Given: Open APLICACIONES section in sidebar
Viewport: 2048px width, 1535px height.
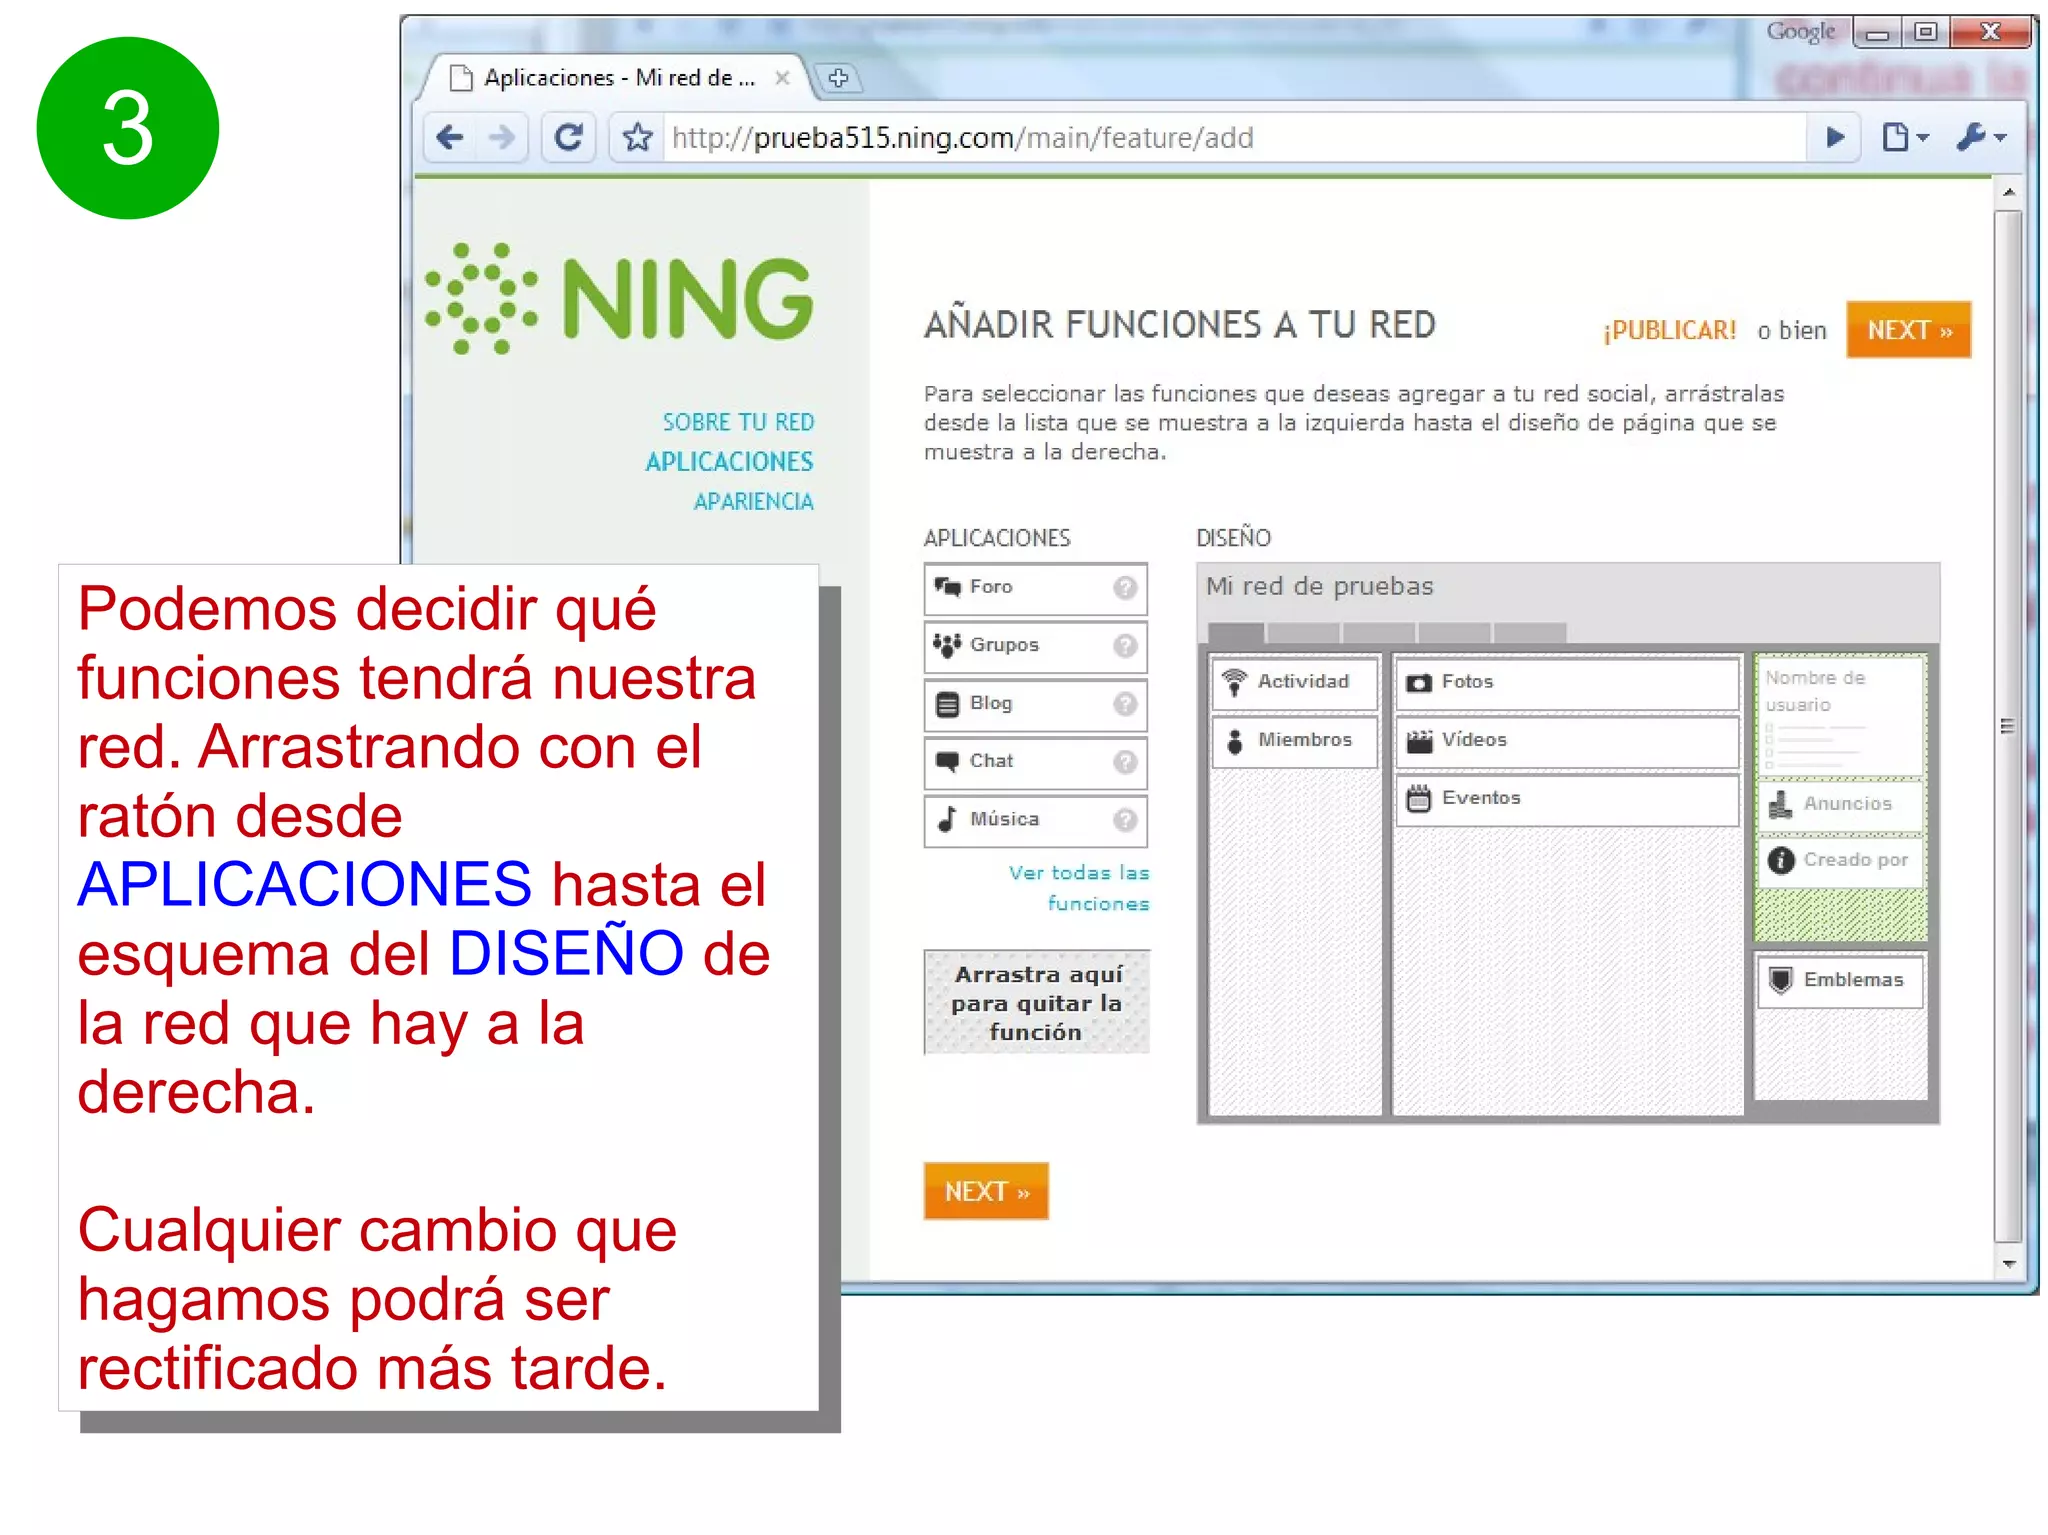Looking at the screenshot, I should pyautogui.click(x=729, y=461).
